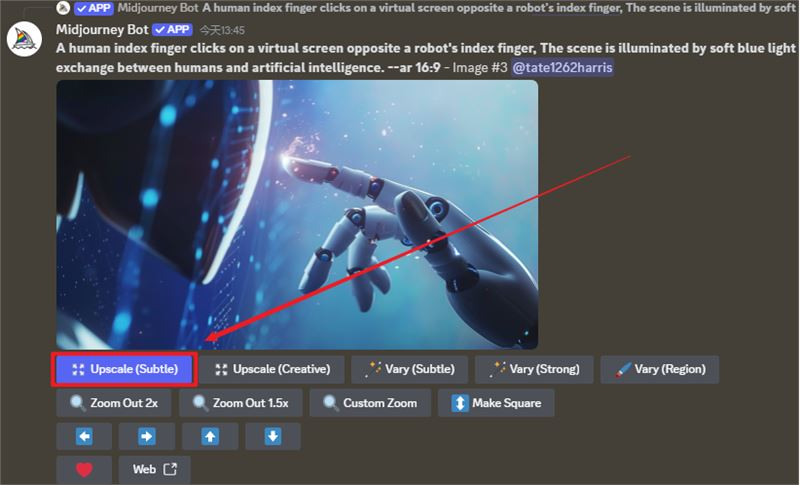Open the generated robot hand image
The width and height of the screenshot is (800, 485).
tap(297, 214)
